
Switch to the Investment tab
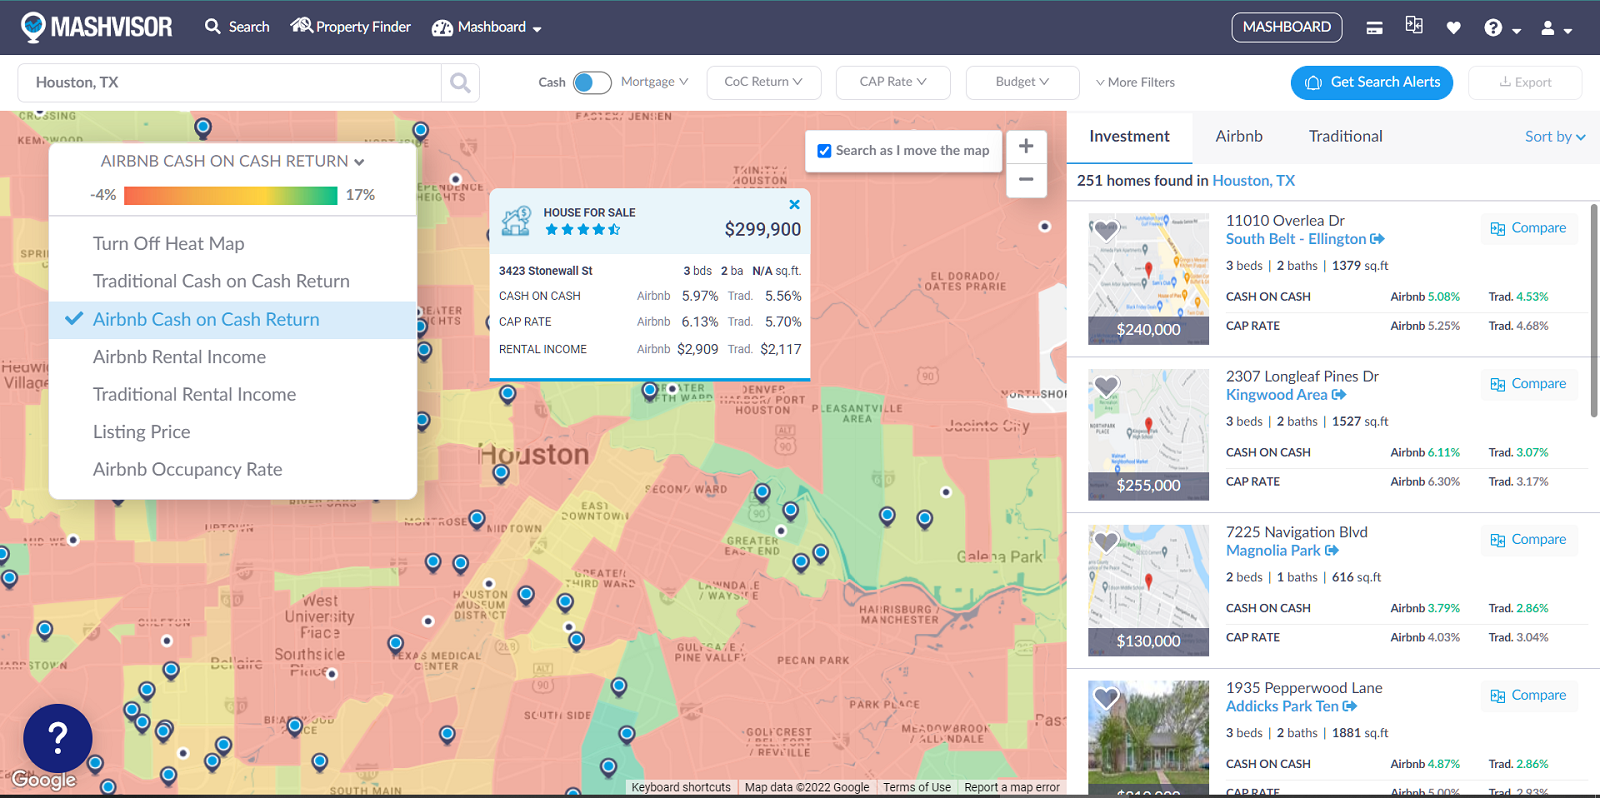point(1129,137)
